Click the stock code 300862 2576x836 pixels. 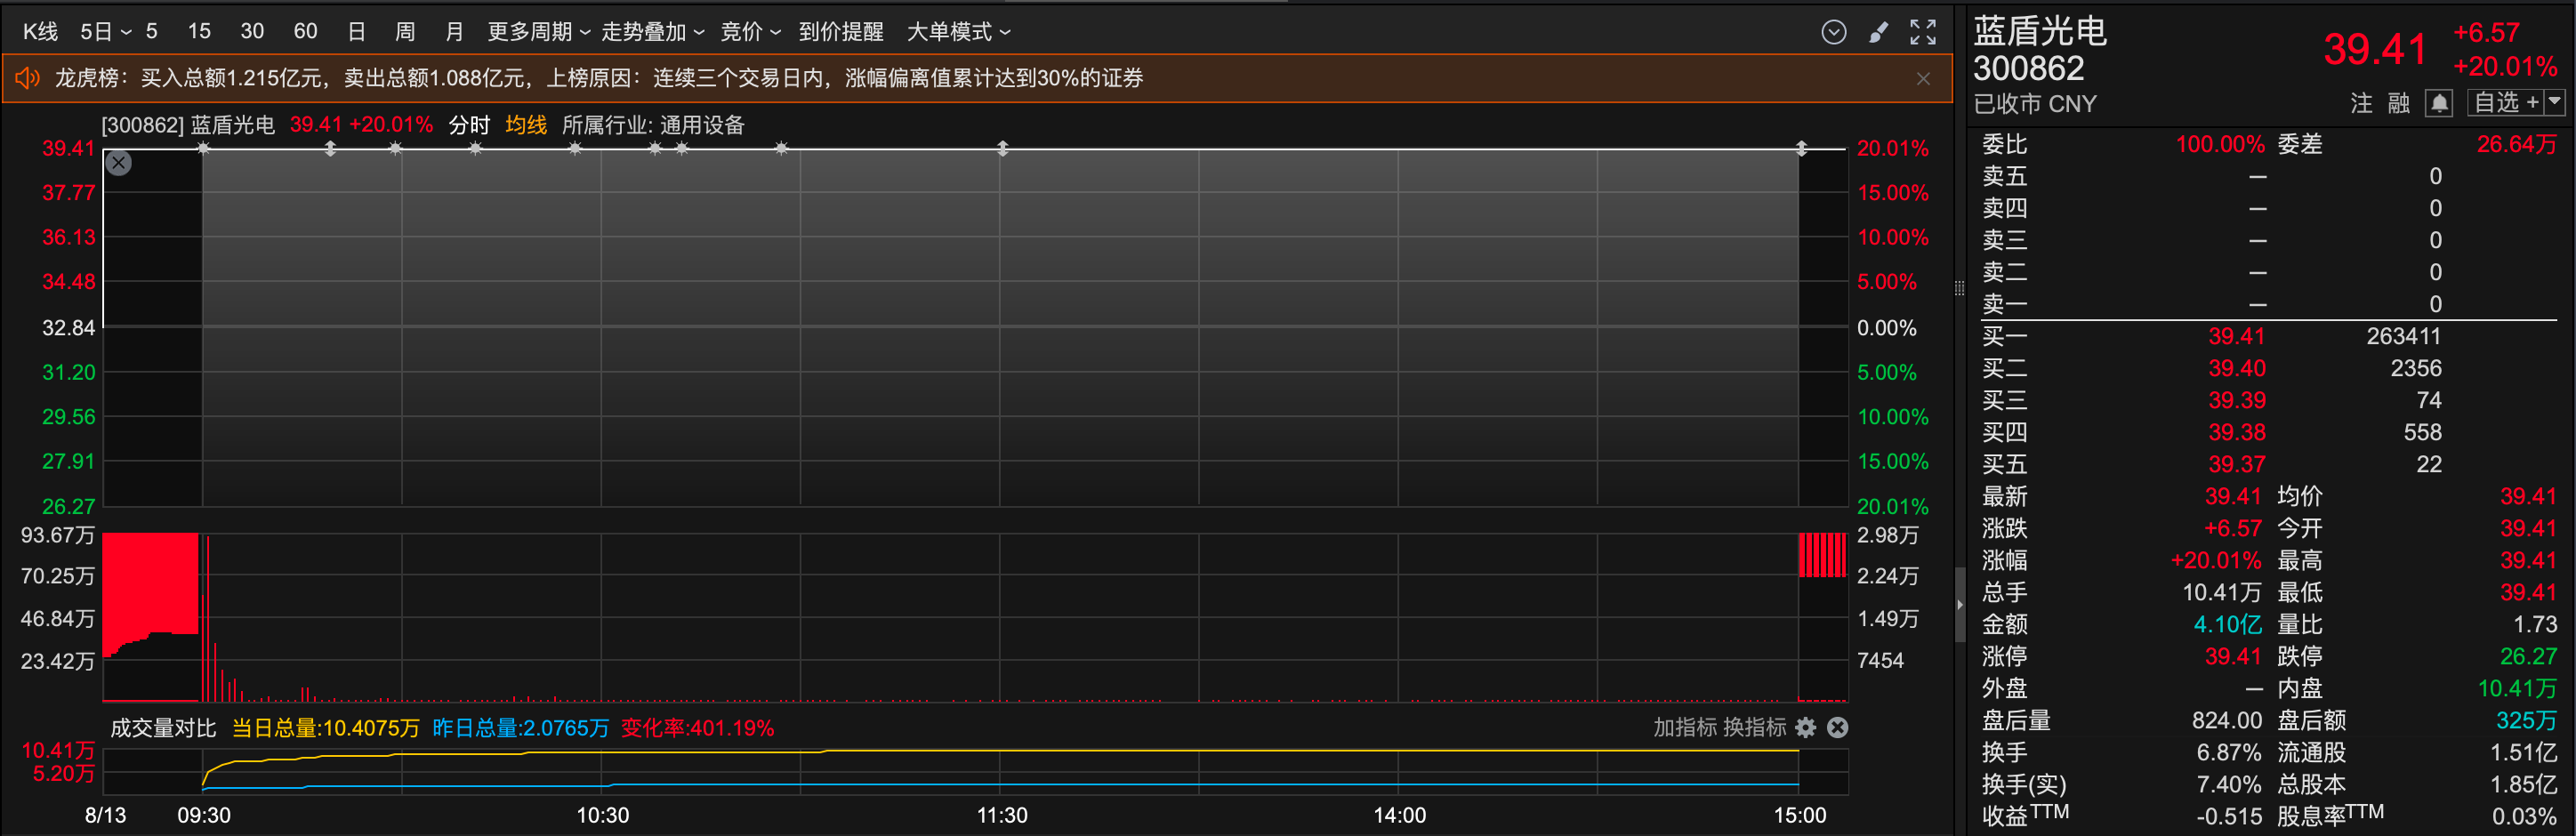[2028, 68]
